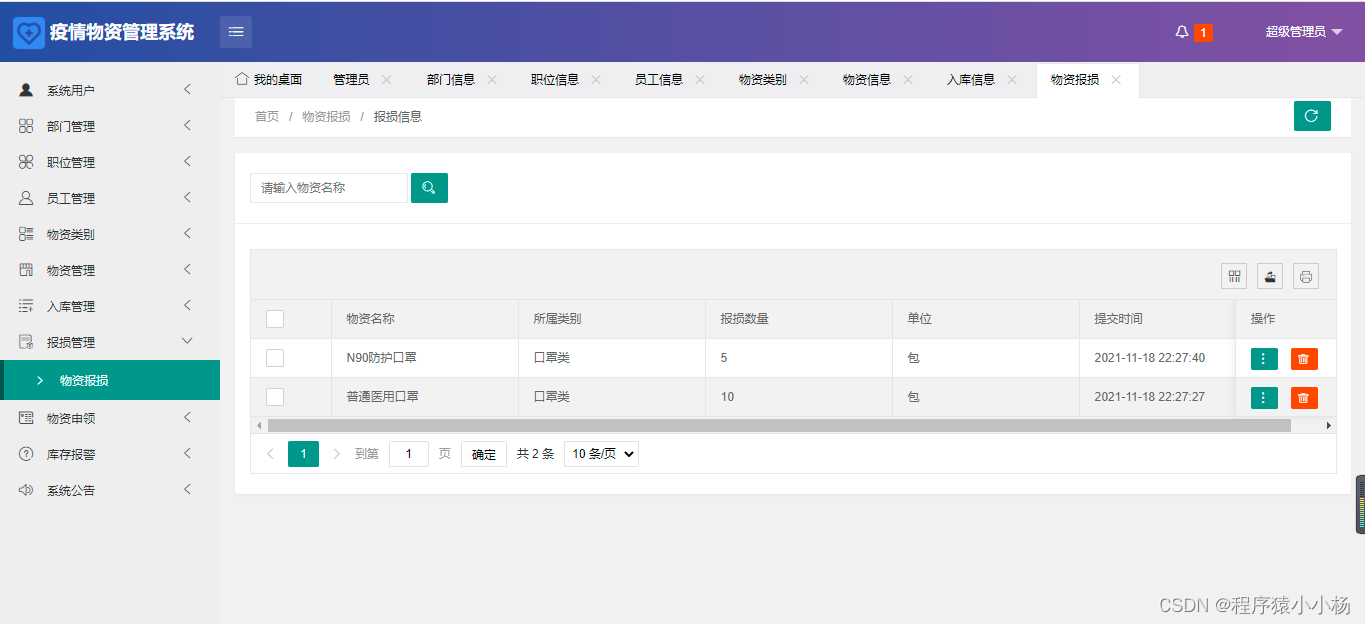Click the 系统用户 person icon

[x=26, y=90]
